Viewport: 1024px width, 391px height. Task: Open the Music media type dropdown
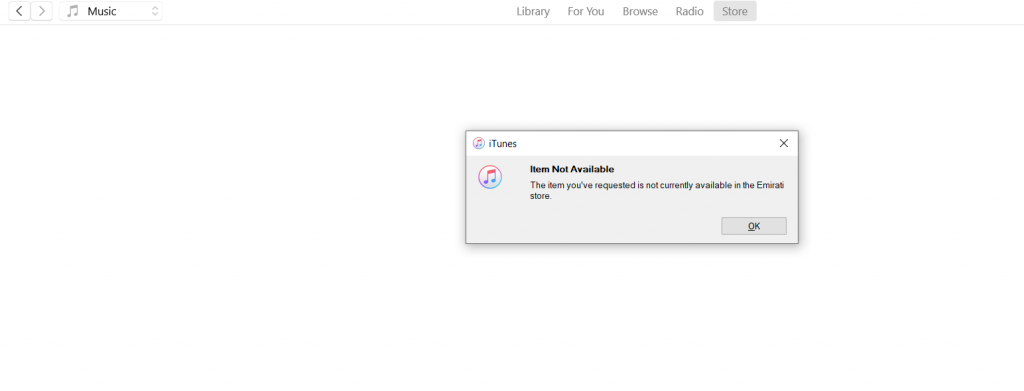111,11
